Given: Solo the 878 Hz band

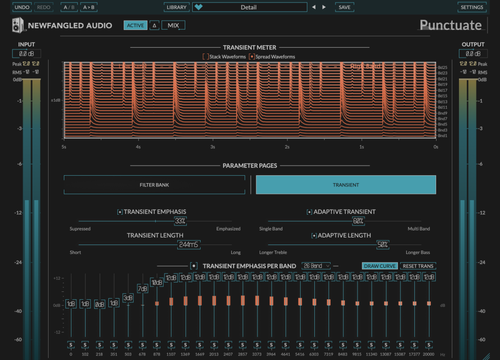Looking at the screenshot, I should 157,345.
